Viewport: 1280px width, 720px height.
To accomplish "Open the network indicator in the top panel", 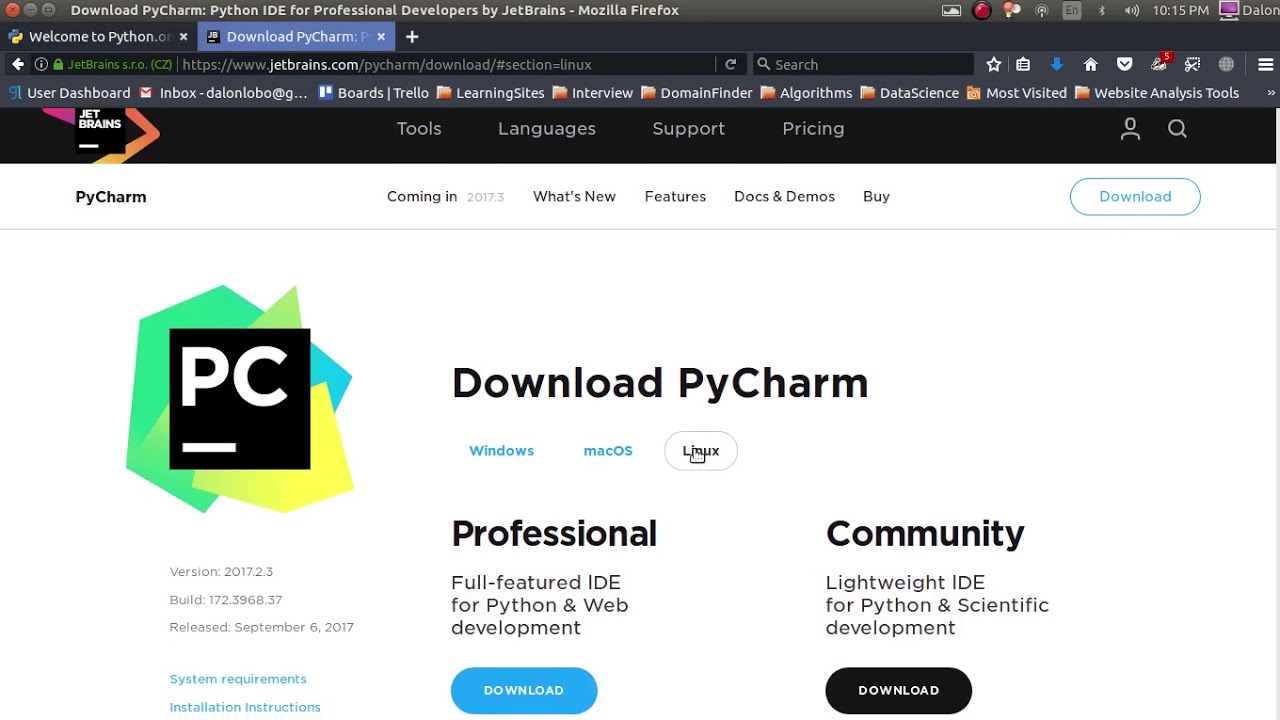I will [1041, 11].
